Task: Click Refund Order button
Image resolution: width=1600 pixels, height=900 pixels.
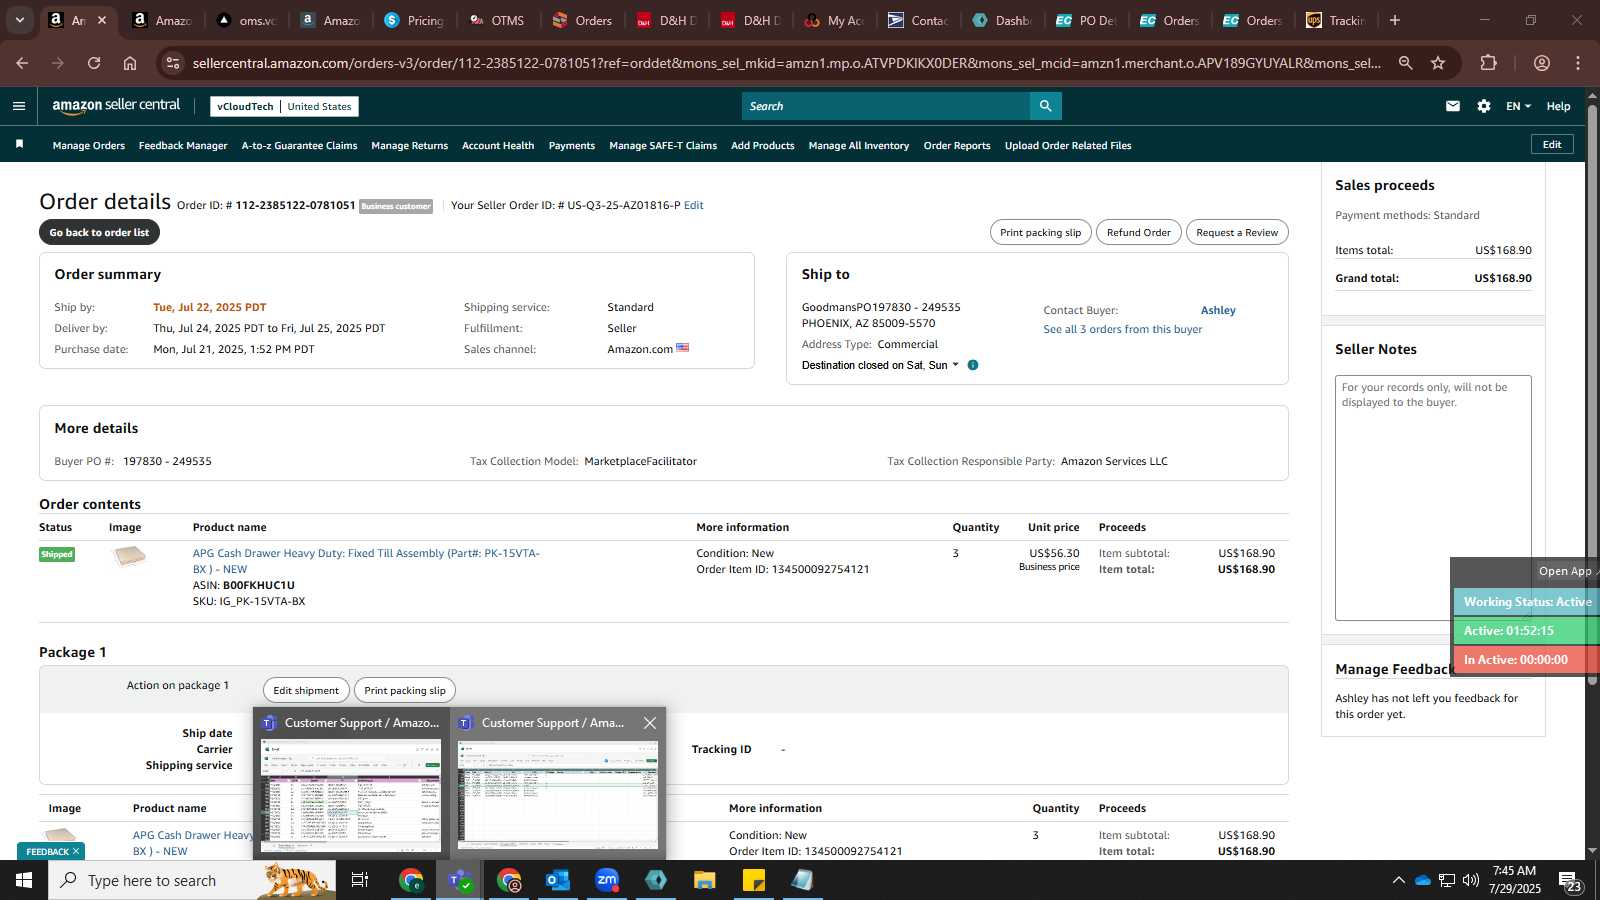Action: (1139, 232)
